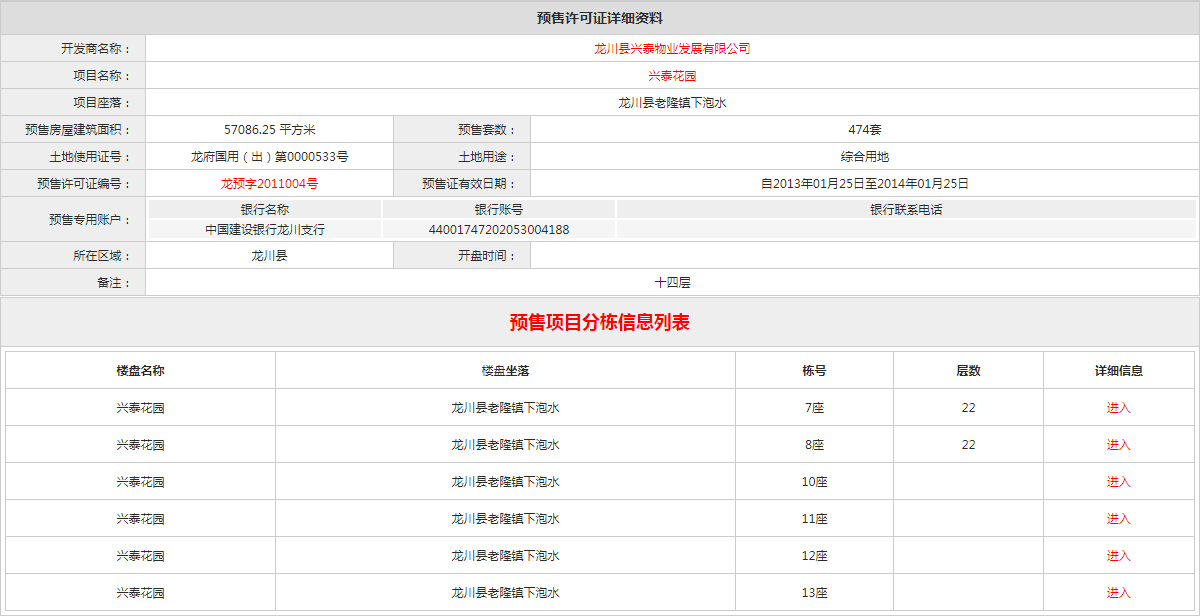Click the 层数 column header
Image resolution: width=1202 pixels, height=616 pixels.
(x=968, y=370)
